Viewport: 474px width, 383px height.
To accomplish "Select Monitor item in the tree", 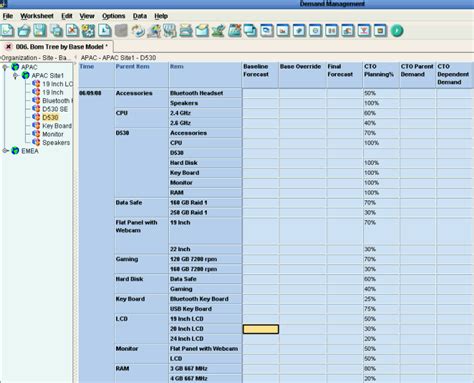I will tap(53, 134).
